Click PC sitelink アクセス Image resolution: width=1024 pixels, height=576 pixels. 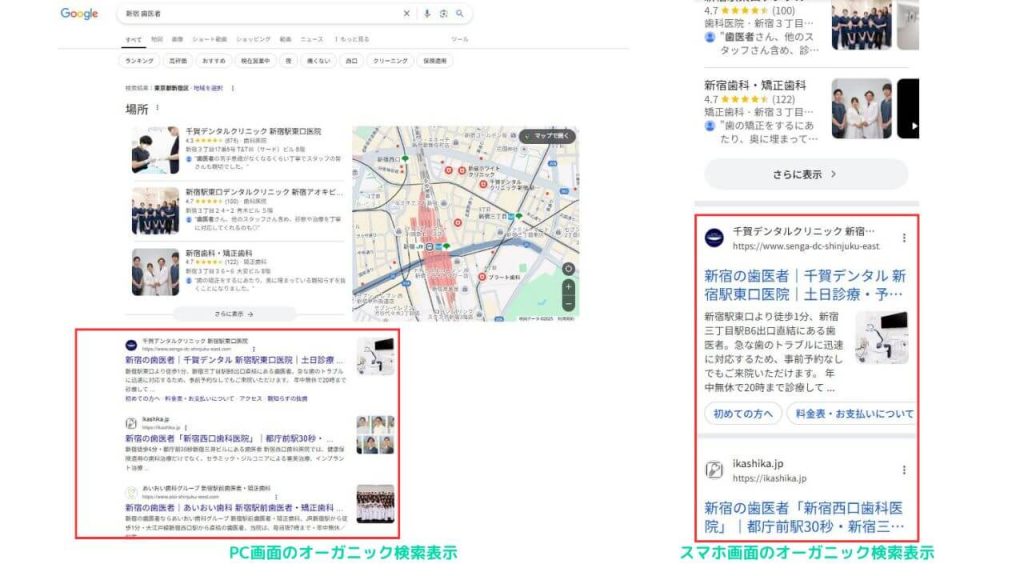(251, 398)
